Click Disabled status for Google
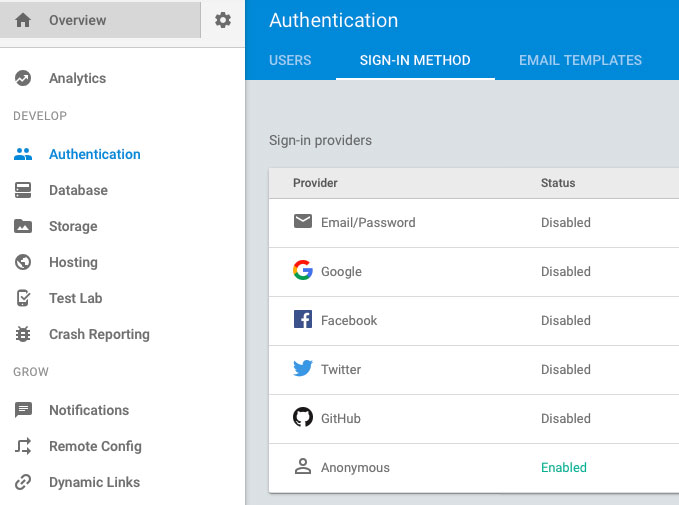 [x=566, y=271]
